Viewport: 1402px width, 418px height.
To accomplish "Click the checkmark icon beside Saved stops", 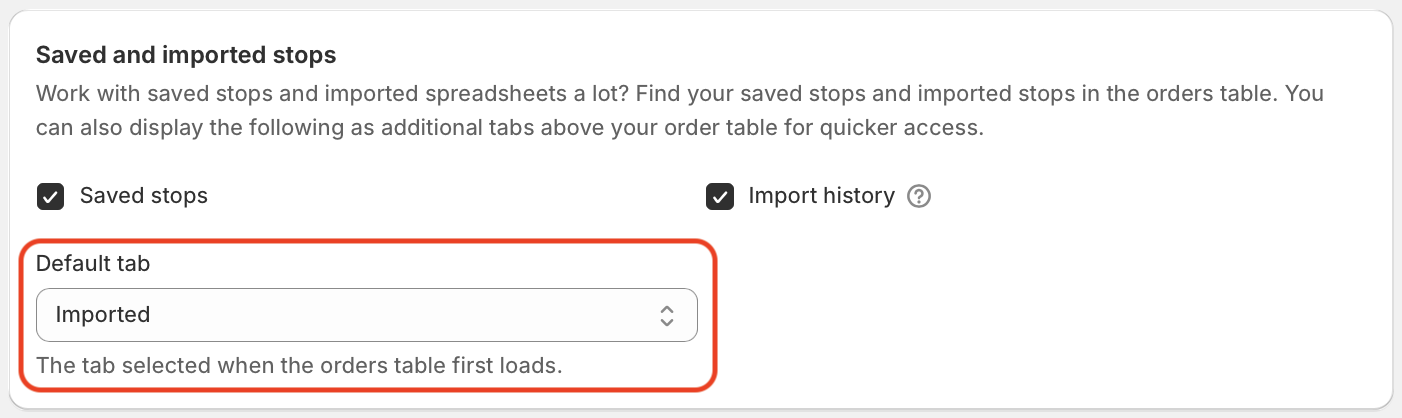I will click(50, 196).
